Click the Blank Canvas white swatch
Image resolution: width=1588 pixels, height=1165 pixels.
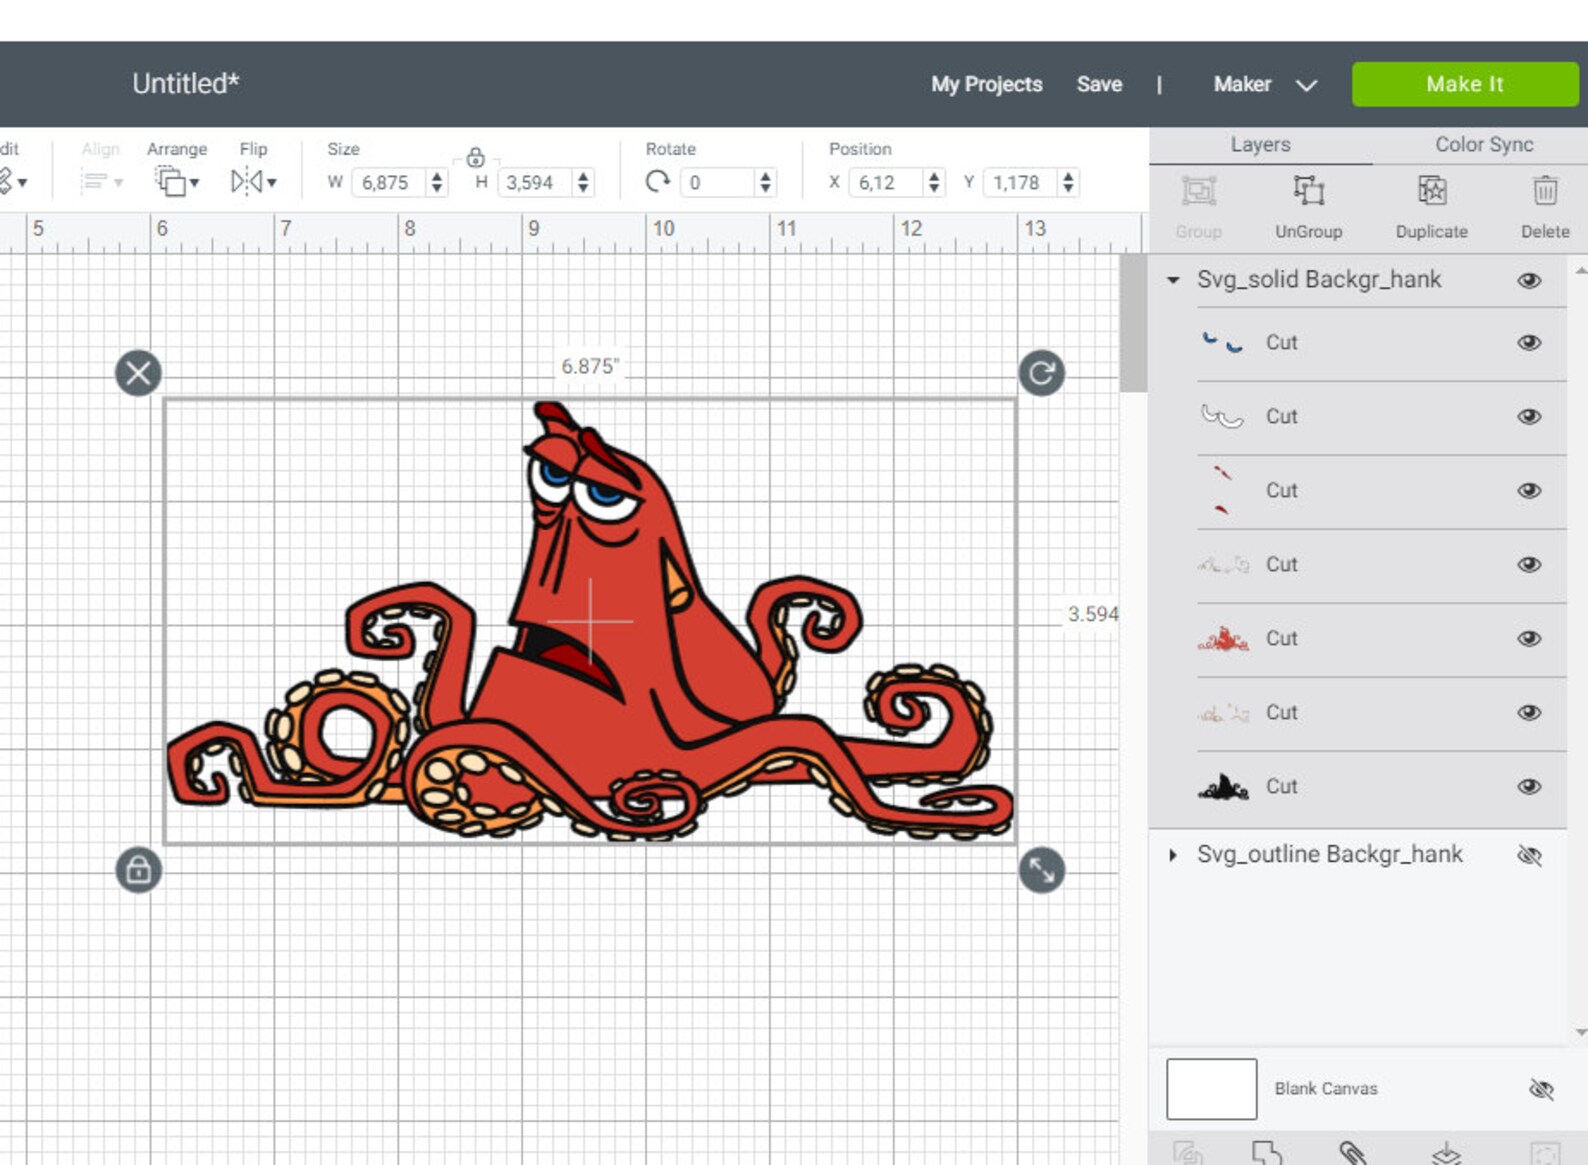pyautogui.click(x=1211, y=1089)
